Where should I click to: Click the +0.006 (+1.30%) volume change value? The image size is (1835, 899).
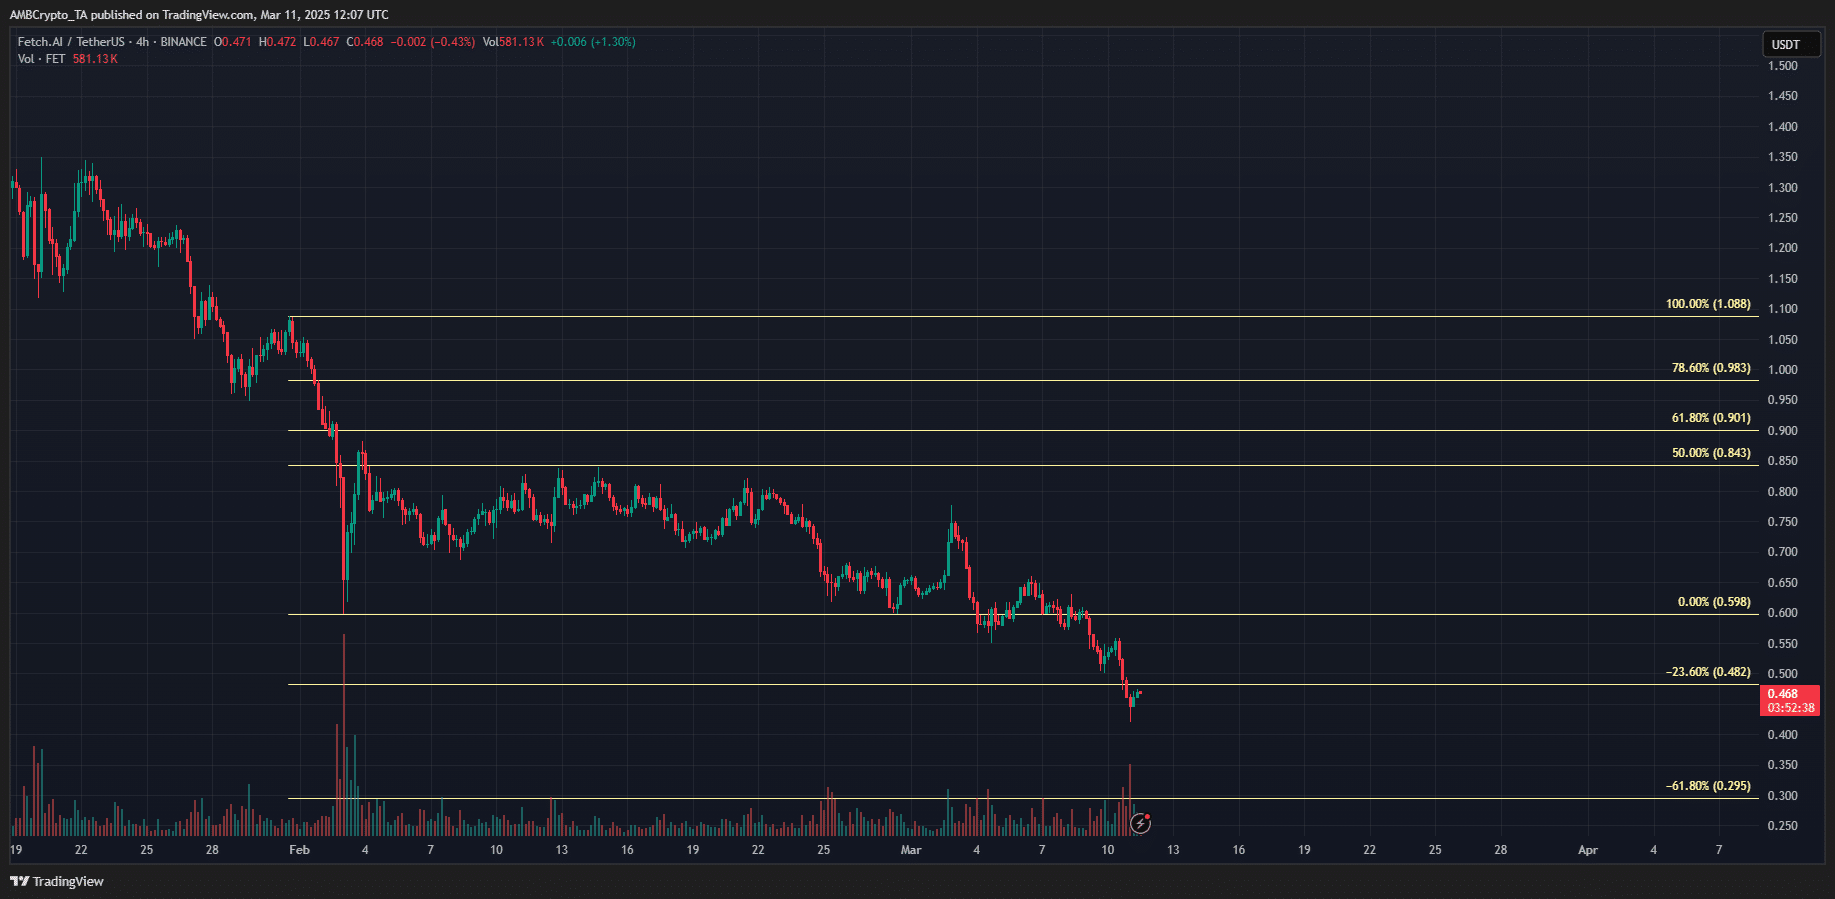pos(593,42)
